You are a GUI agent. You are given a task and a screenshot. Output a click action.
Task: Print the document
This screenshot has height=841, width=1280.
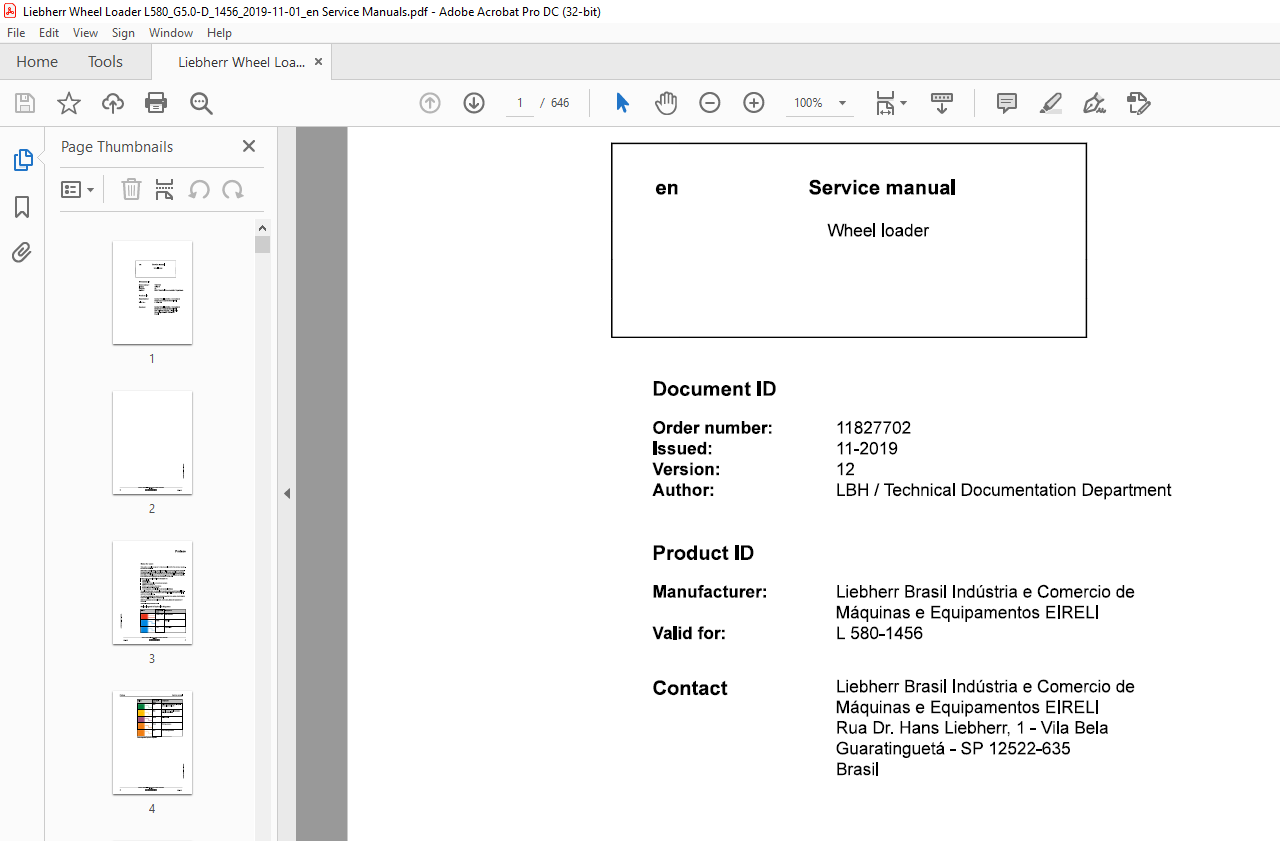click(156, 103)
